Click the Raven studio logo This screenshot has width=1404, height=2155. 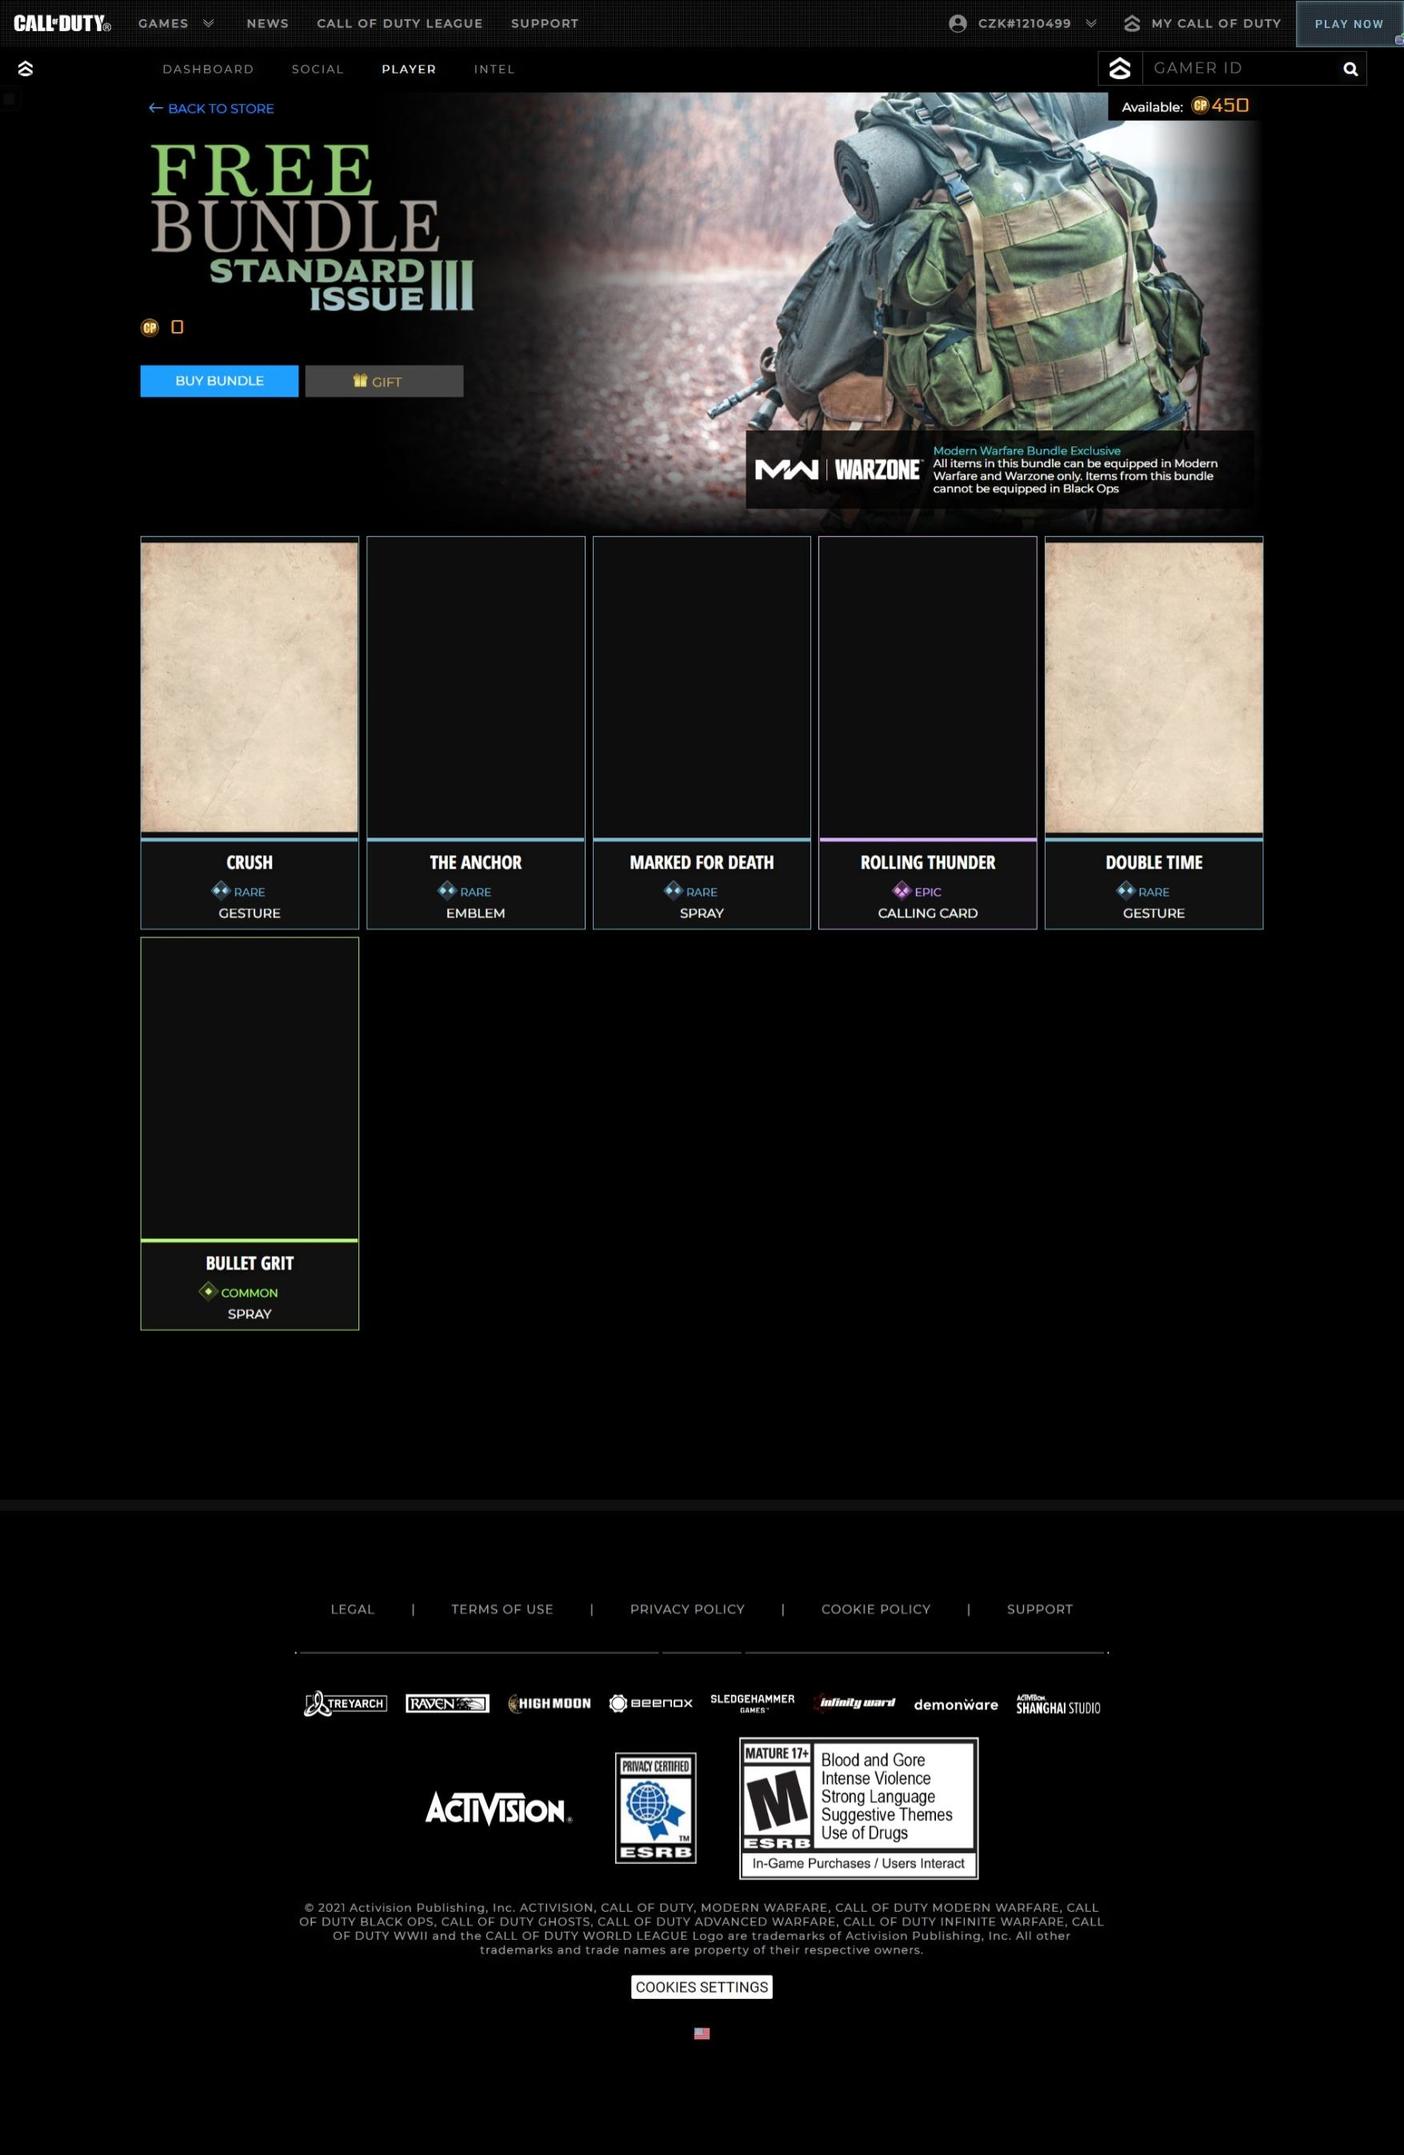[x=447, y=1703]
